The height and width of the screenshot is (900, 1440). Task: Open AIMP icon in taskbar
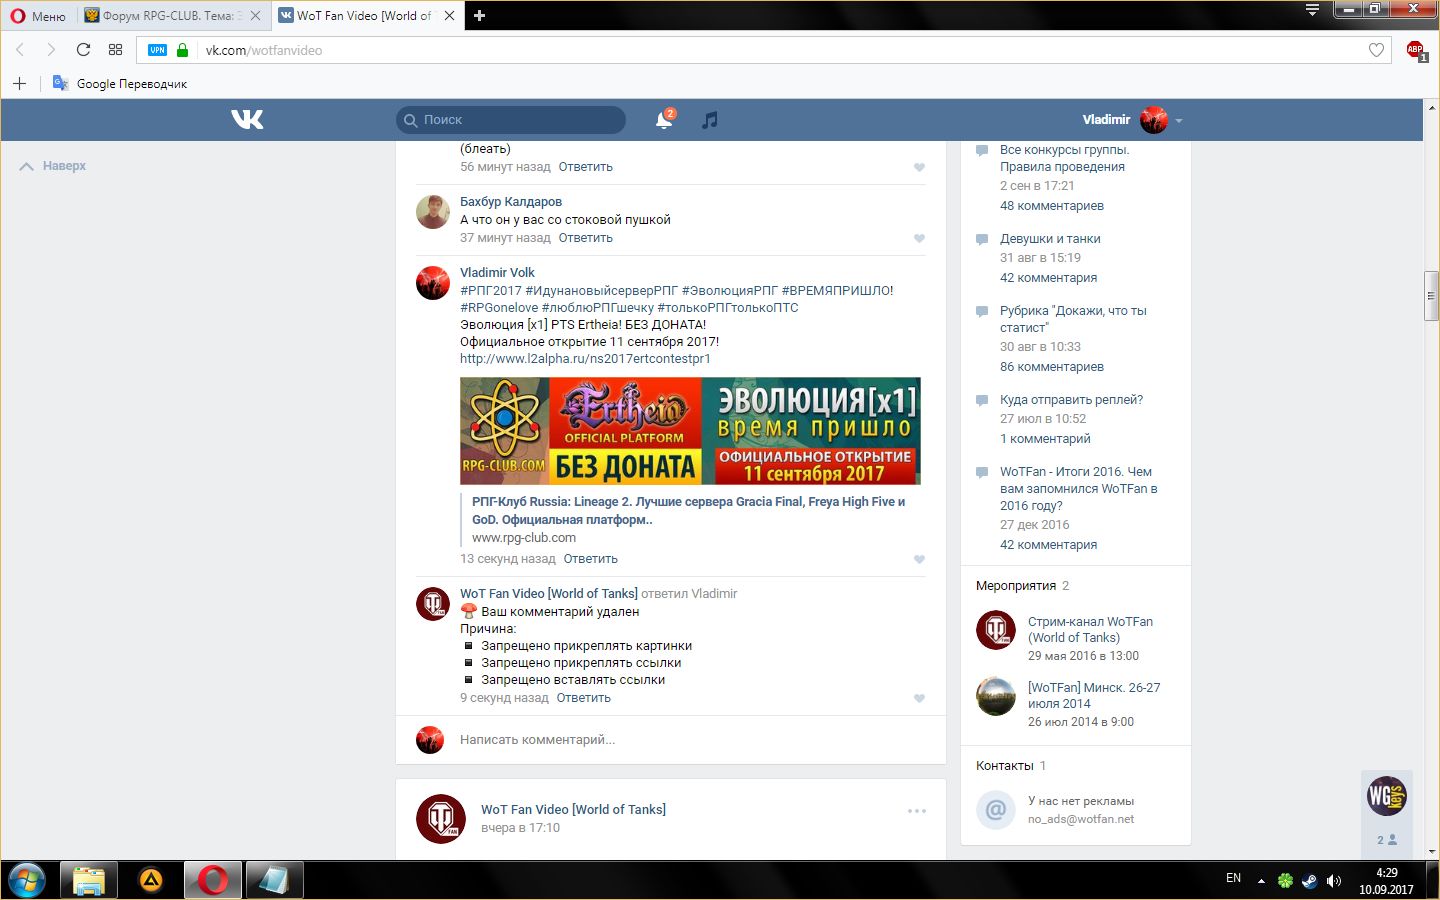(151, 880)
